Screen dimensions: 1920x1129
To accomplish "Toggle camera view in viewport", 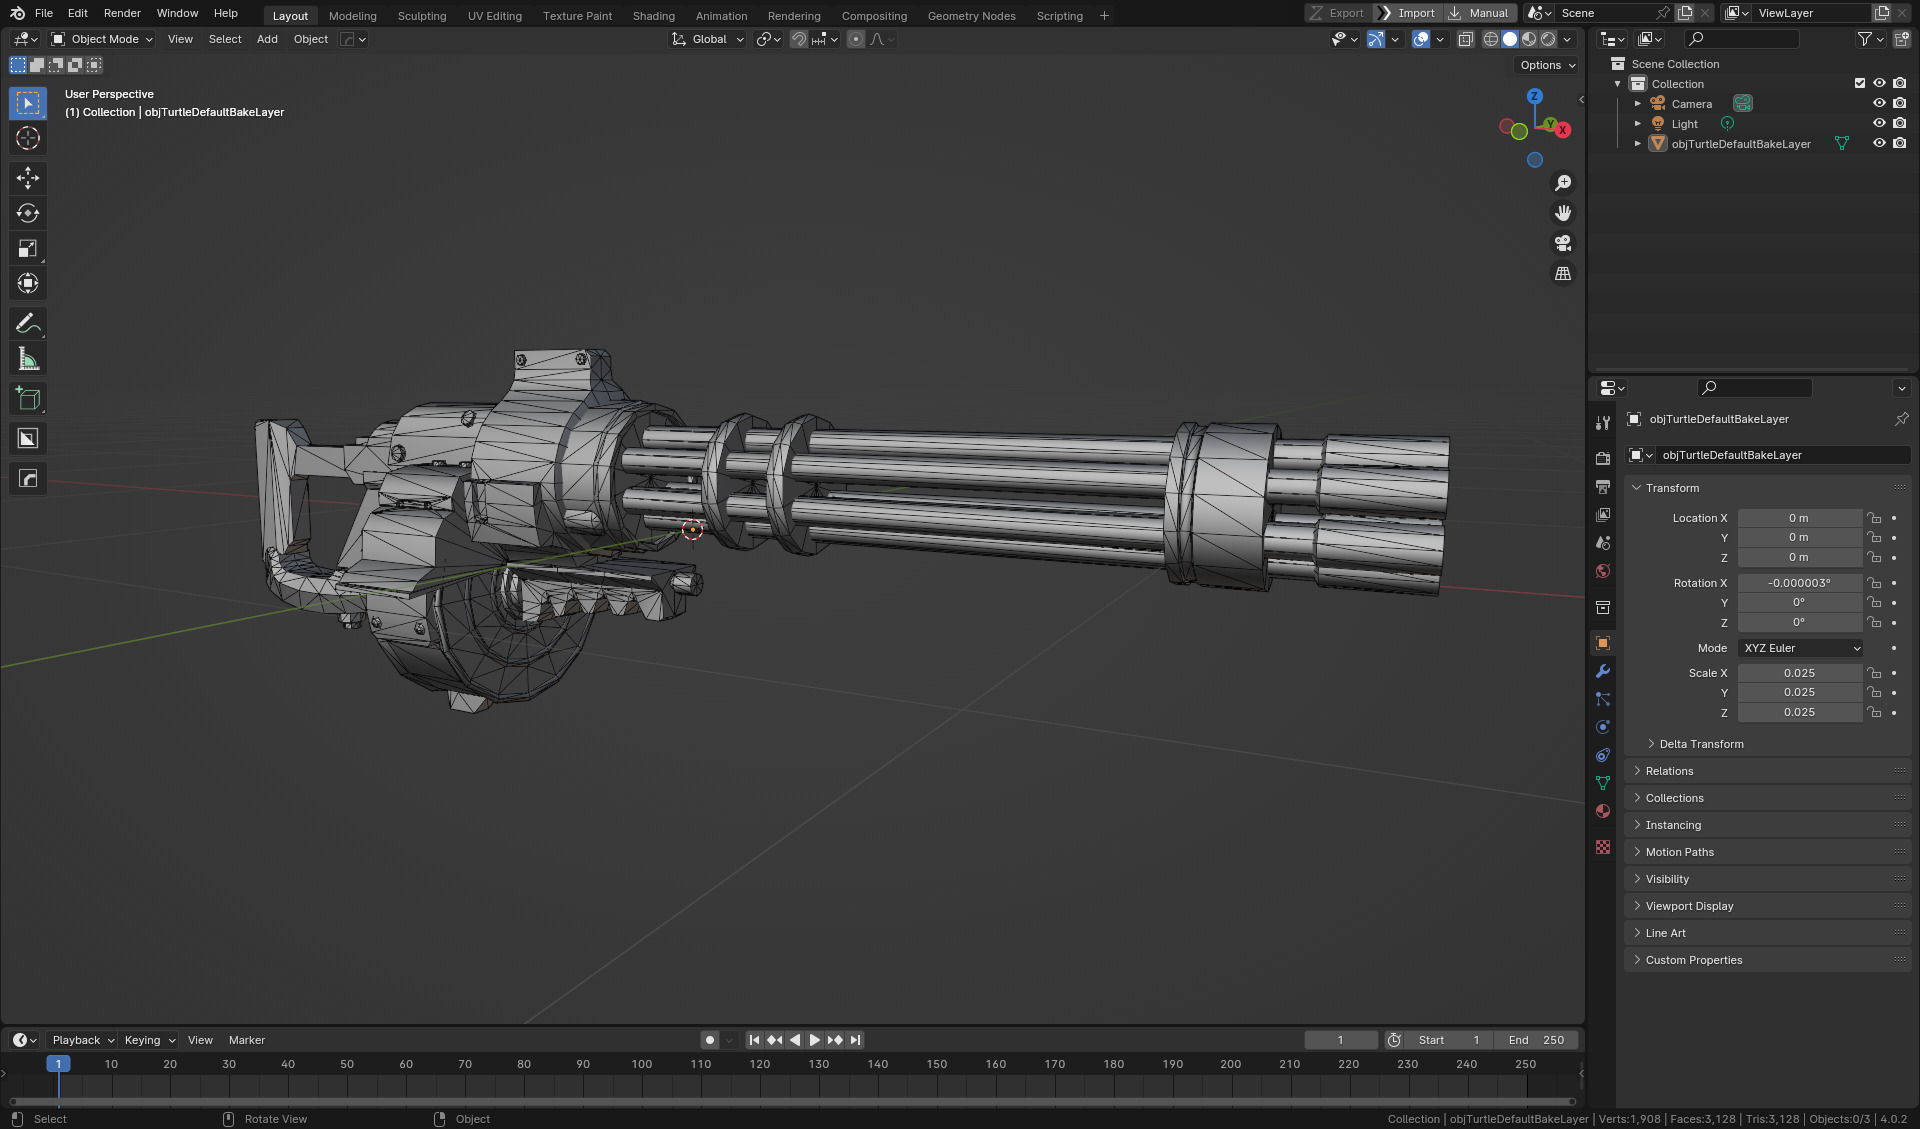I will (1563, 243).
